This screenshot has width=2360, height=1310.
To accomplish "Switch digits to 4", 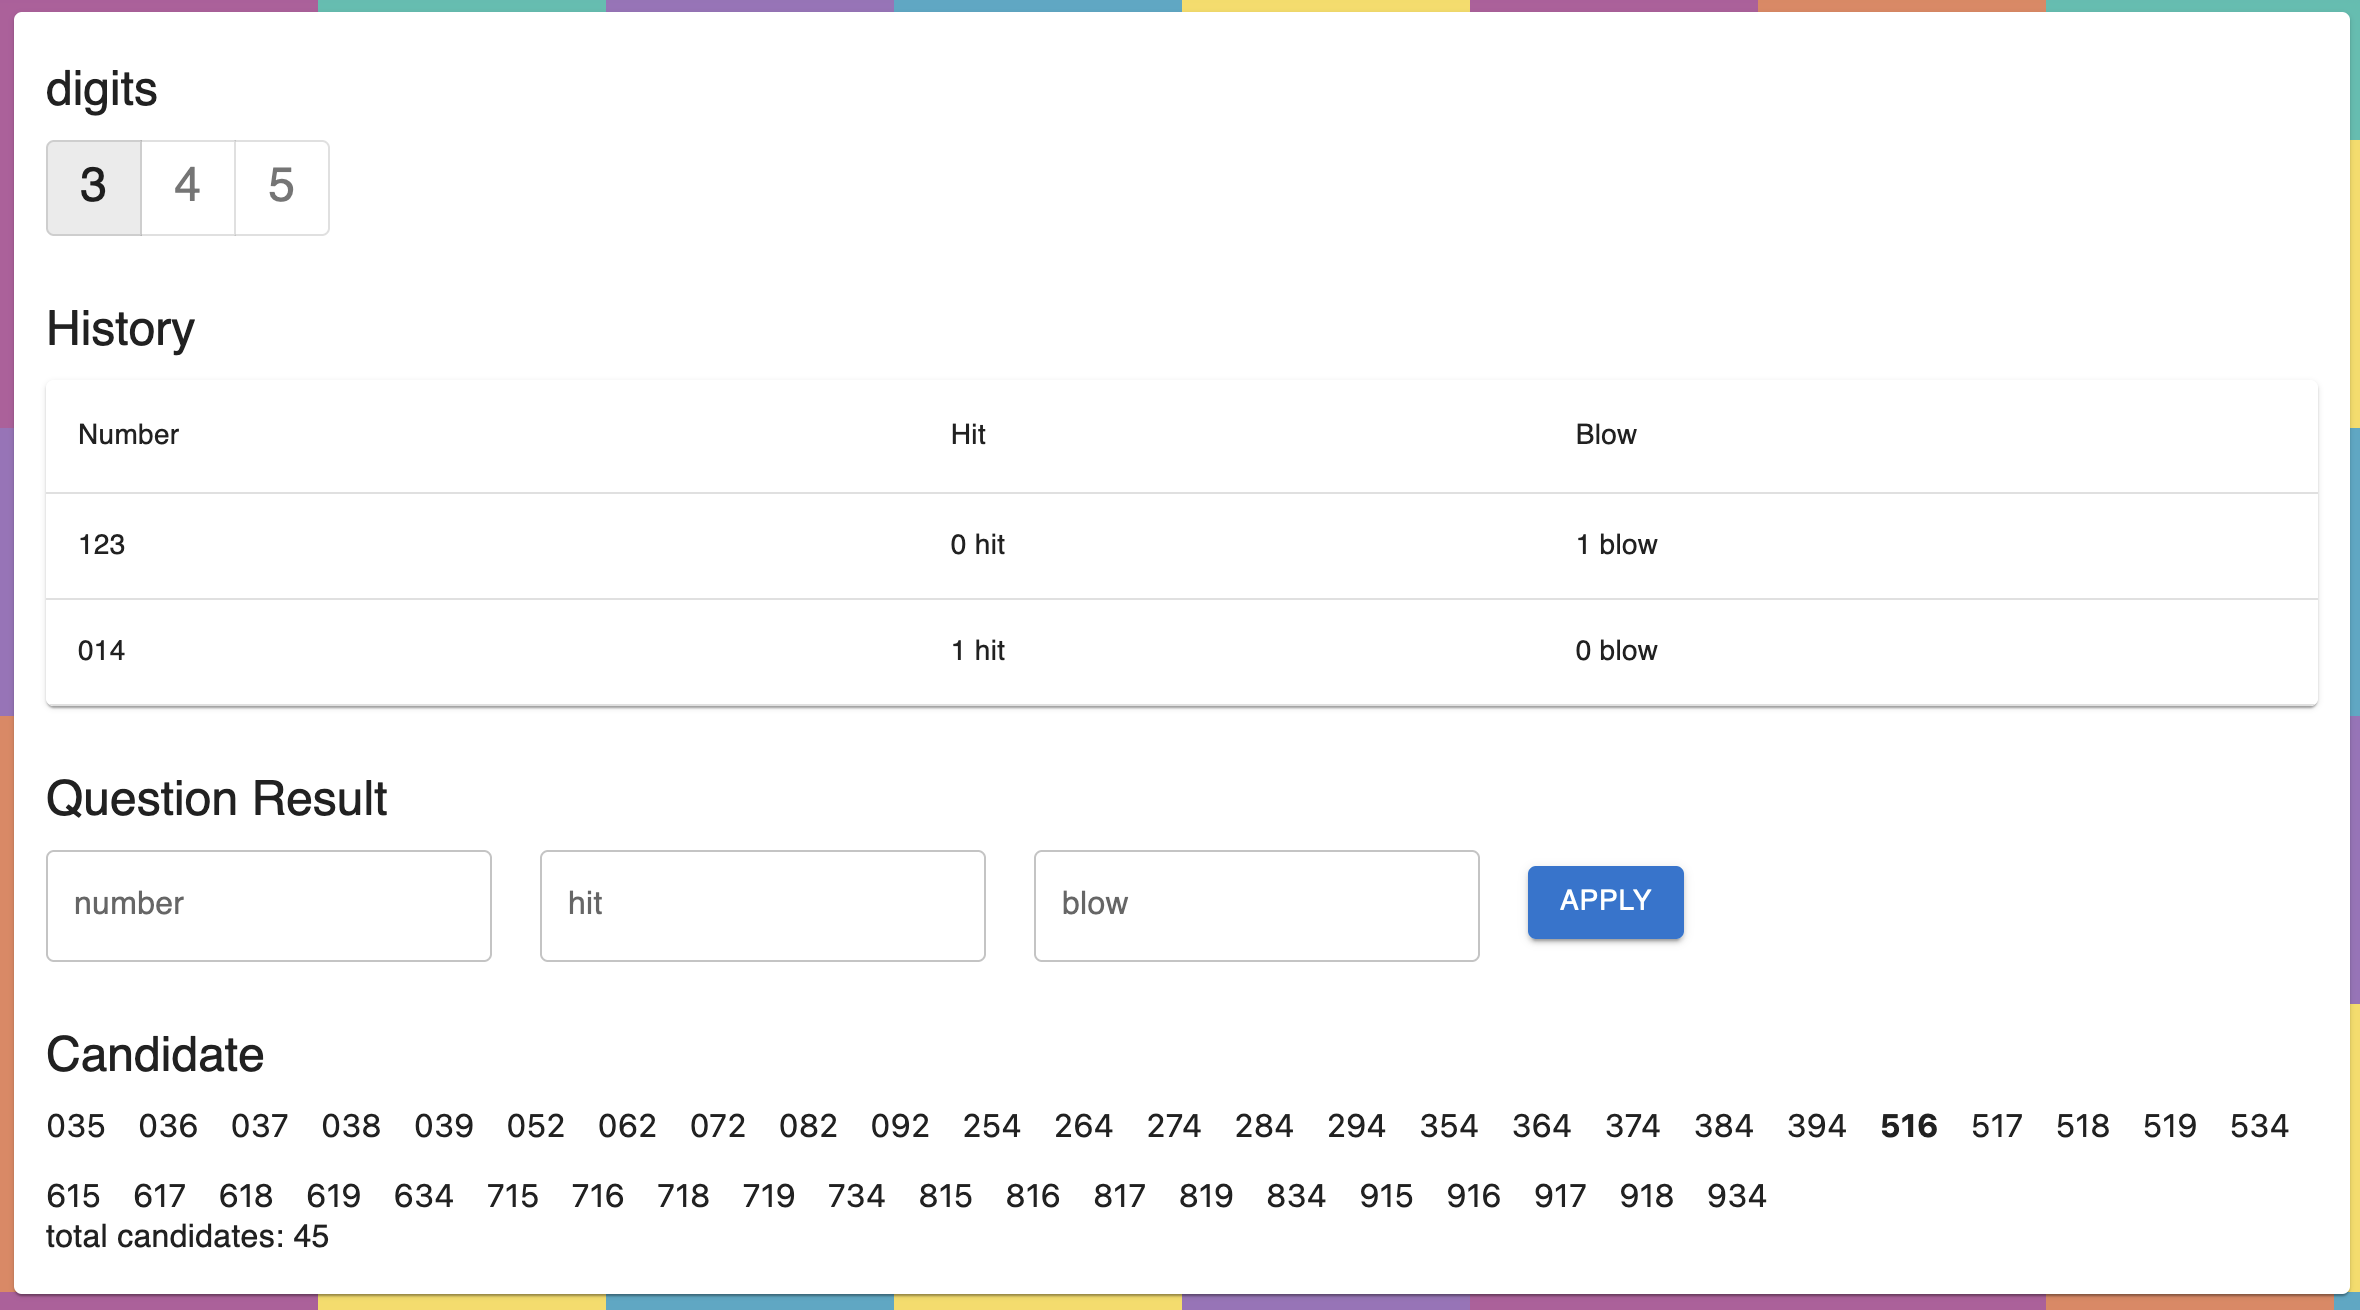I will [188, 187].
